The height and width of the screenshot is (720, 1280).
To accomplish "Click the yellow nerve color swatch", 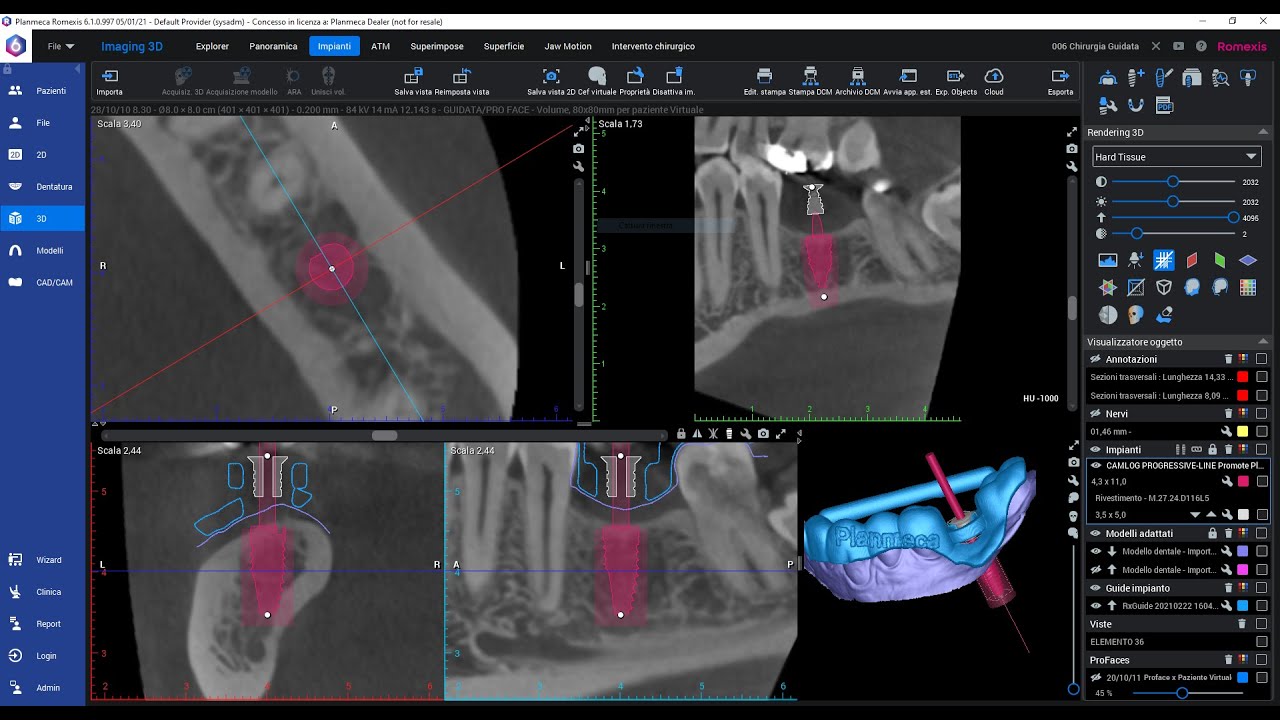I will [x=1242, y=431].
